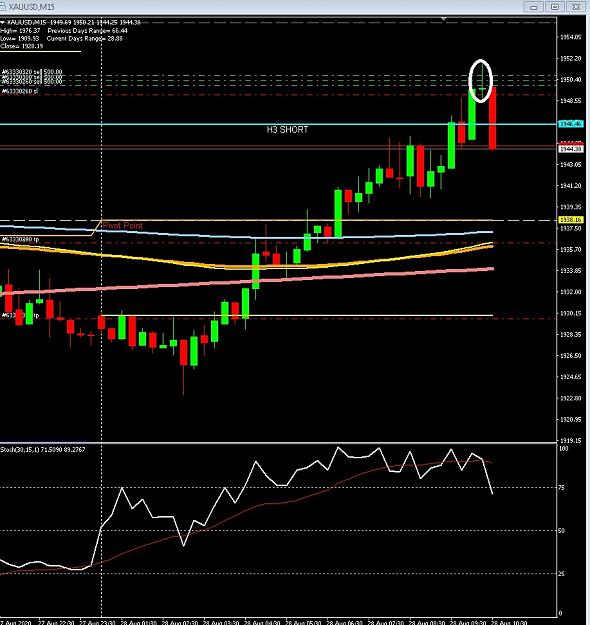Click price scale value 1926.50
Screen dimensions: 590x625
570,356
